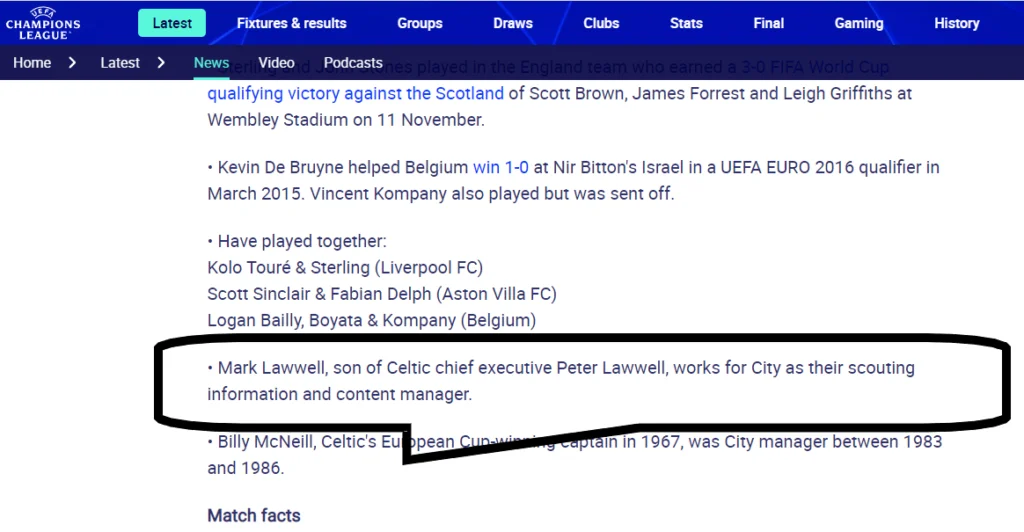This screenshot has width=1024, height=532.
Task: Return to Home via breadcrumb
Action: [x=32, y=63]
